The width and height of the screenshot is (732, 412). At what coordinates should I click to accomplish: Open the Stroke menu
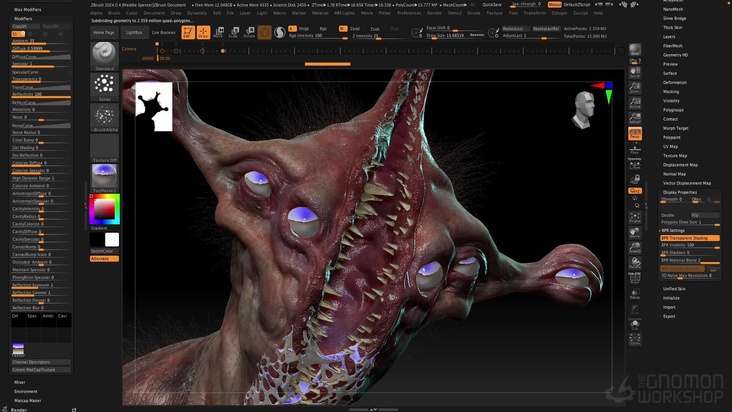473,13
